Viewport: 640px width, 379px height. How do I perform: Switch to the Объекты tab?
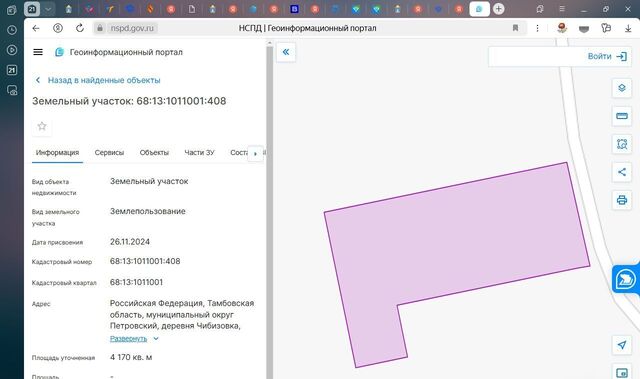coord(154,153)
